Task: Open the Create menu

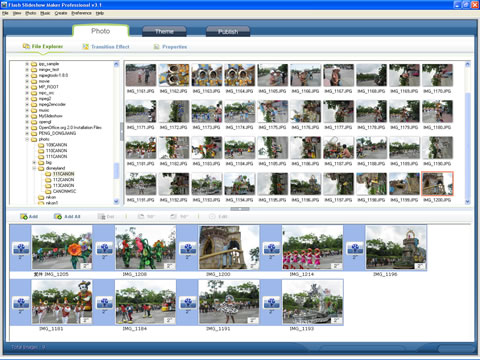Action: click(61, 13)
